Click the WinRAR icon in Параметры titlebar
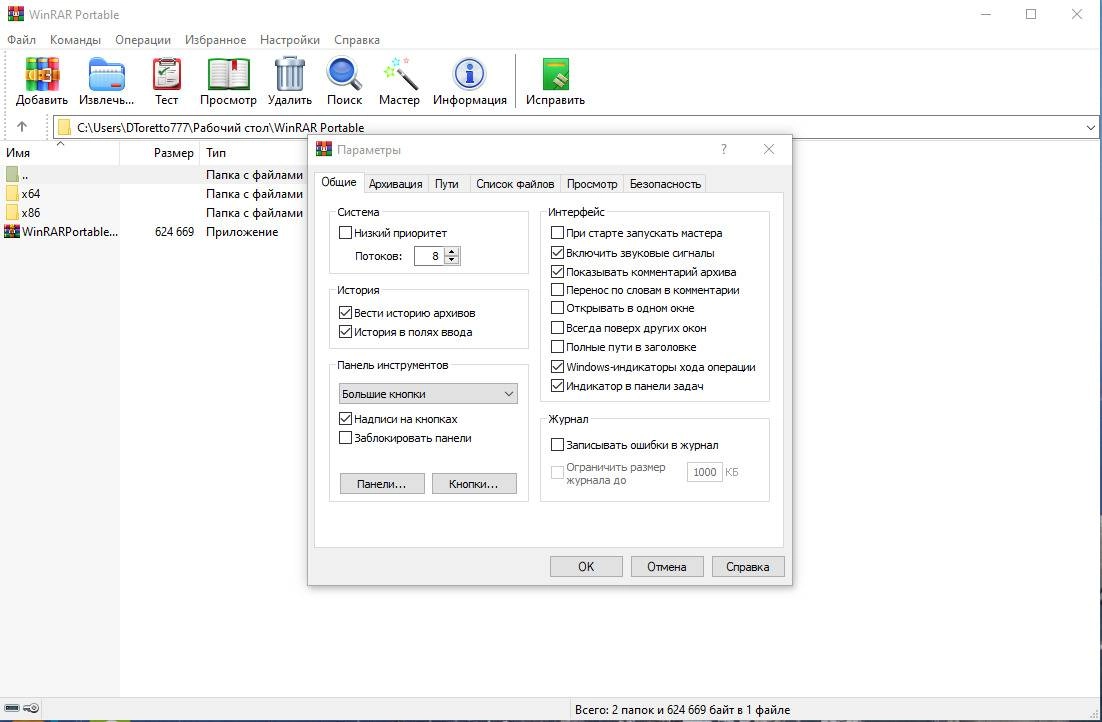Viewport: 1102px width, 722px height. pos(324,149)
